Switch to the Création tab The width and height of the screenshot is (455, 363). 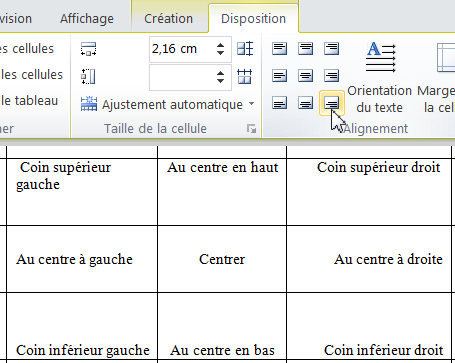168,19
